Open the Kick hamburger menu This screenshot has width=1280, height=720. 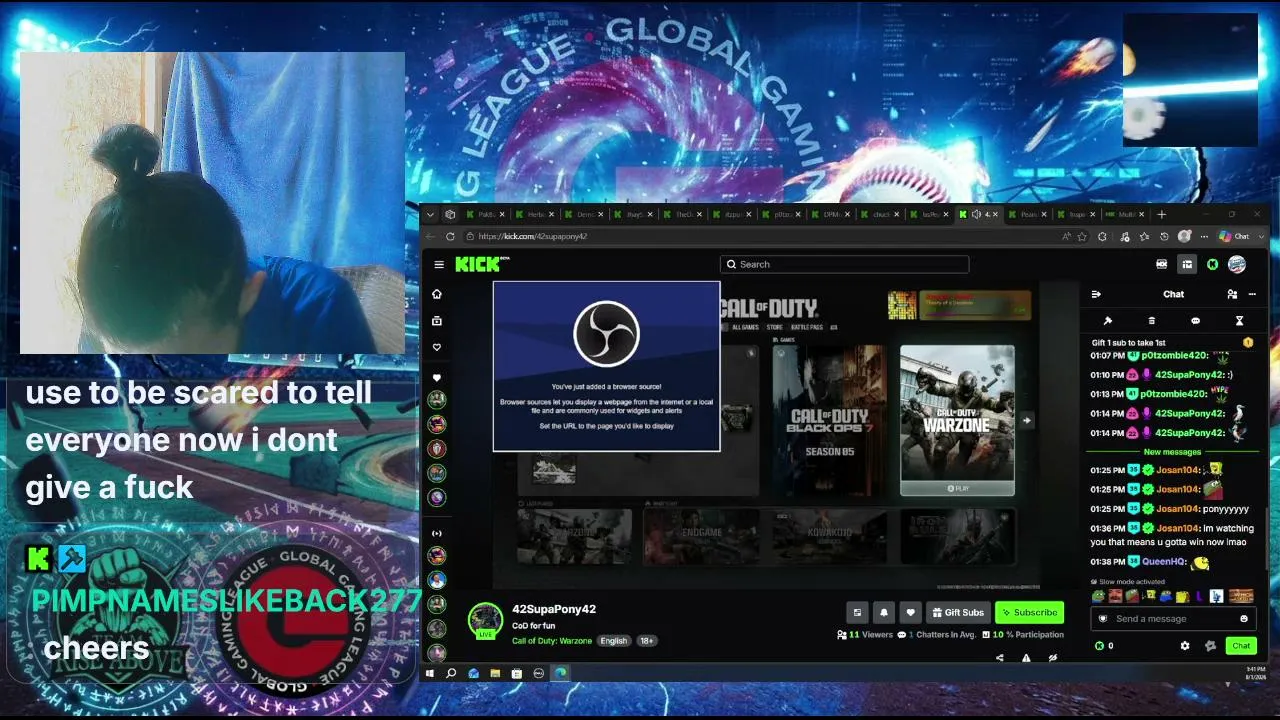pos(439,265)
